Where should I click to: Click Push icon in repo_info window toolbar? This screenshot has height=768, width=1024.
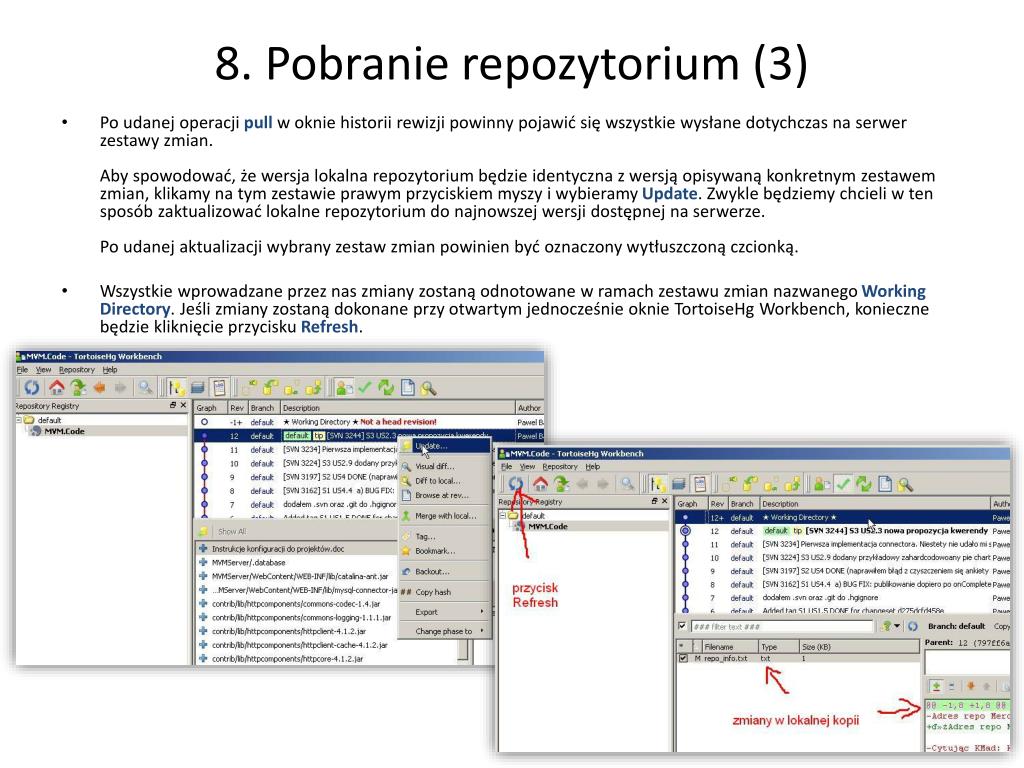coord(792,485)
